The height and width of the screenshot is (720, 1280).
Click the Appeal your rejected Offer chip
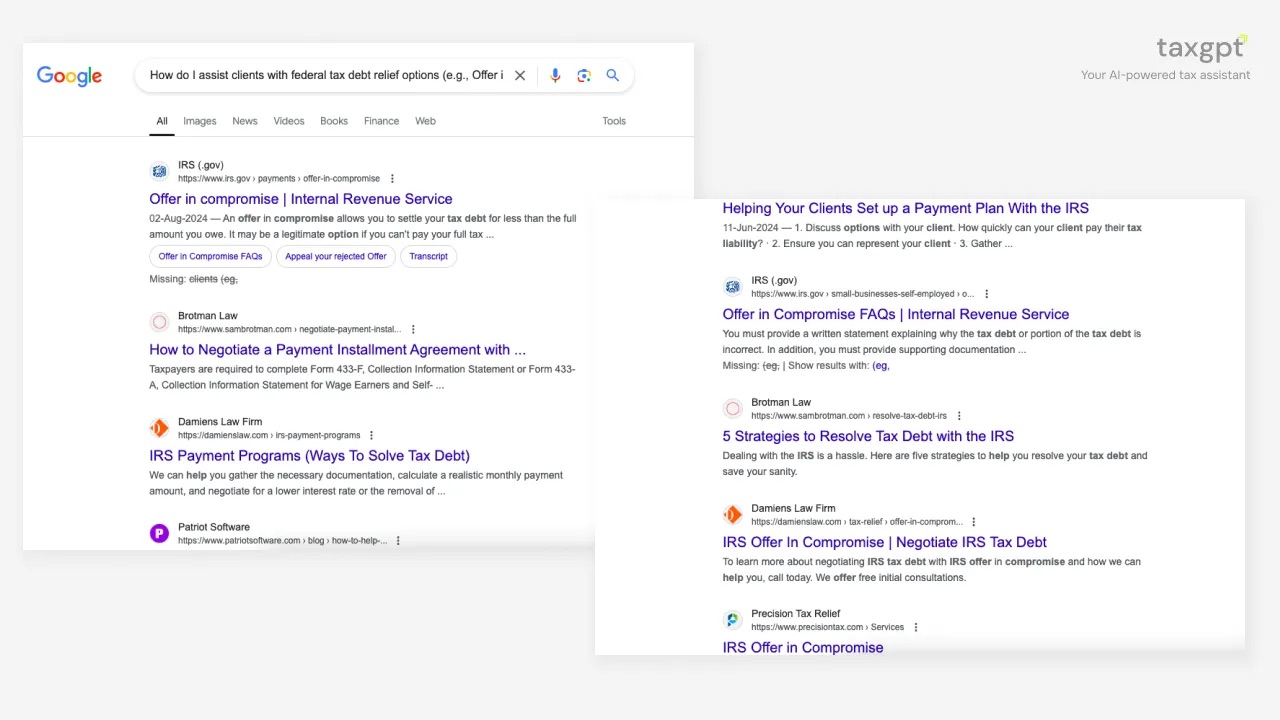pyautogui.click(x=336, y=256)
